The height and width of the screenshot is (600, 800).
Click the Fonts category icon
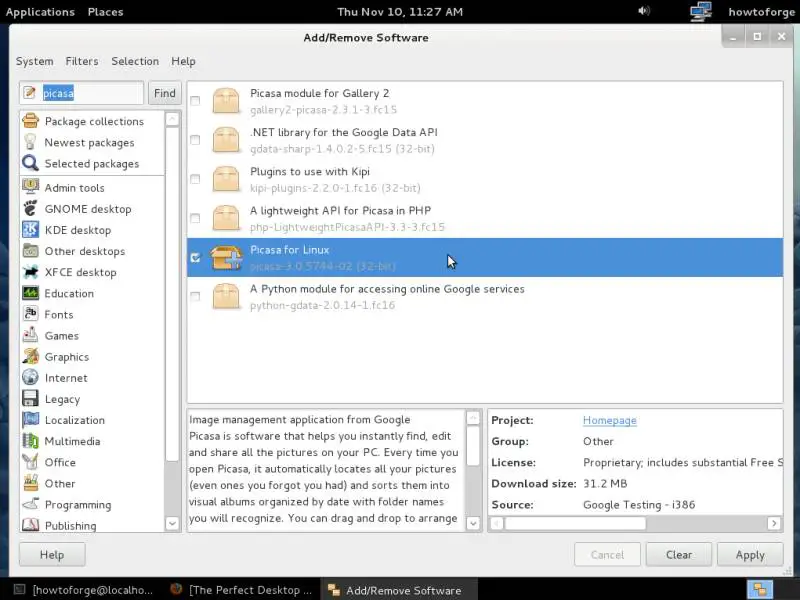point(31,314)
